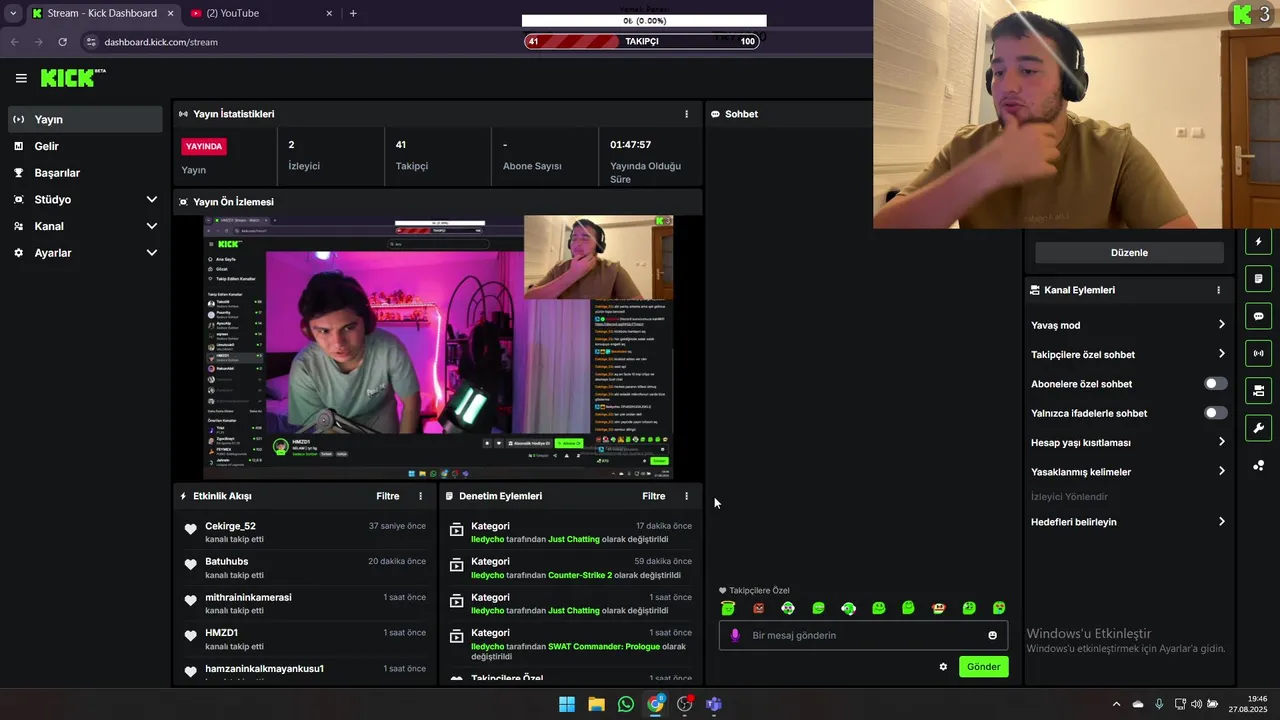Click the purple microphone icon in the message box

coord(736,635)
